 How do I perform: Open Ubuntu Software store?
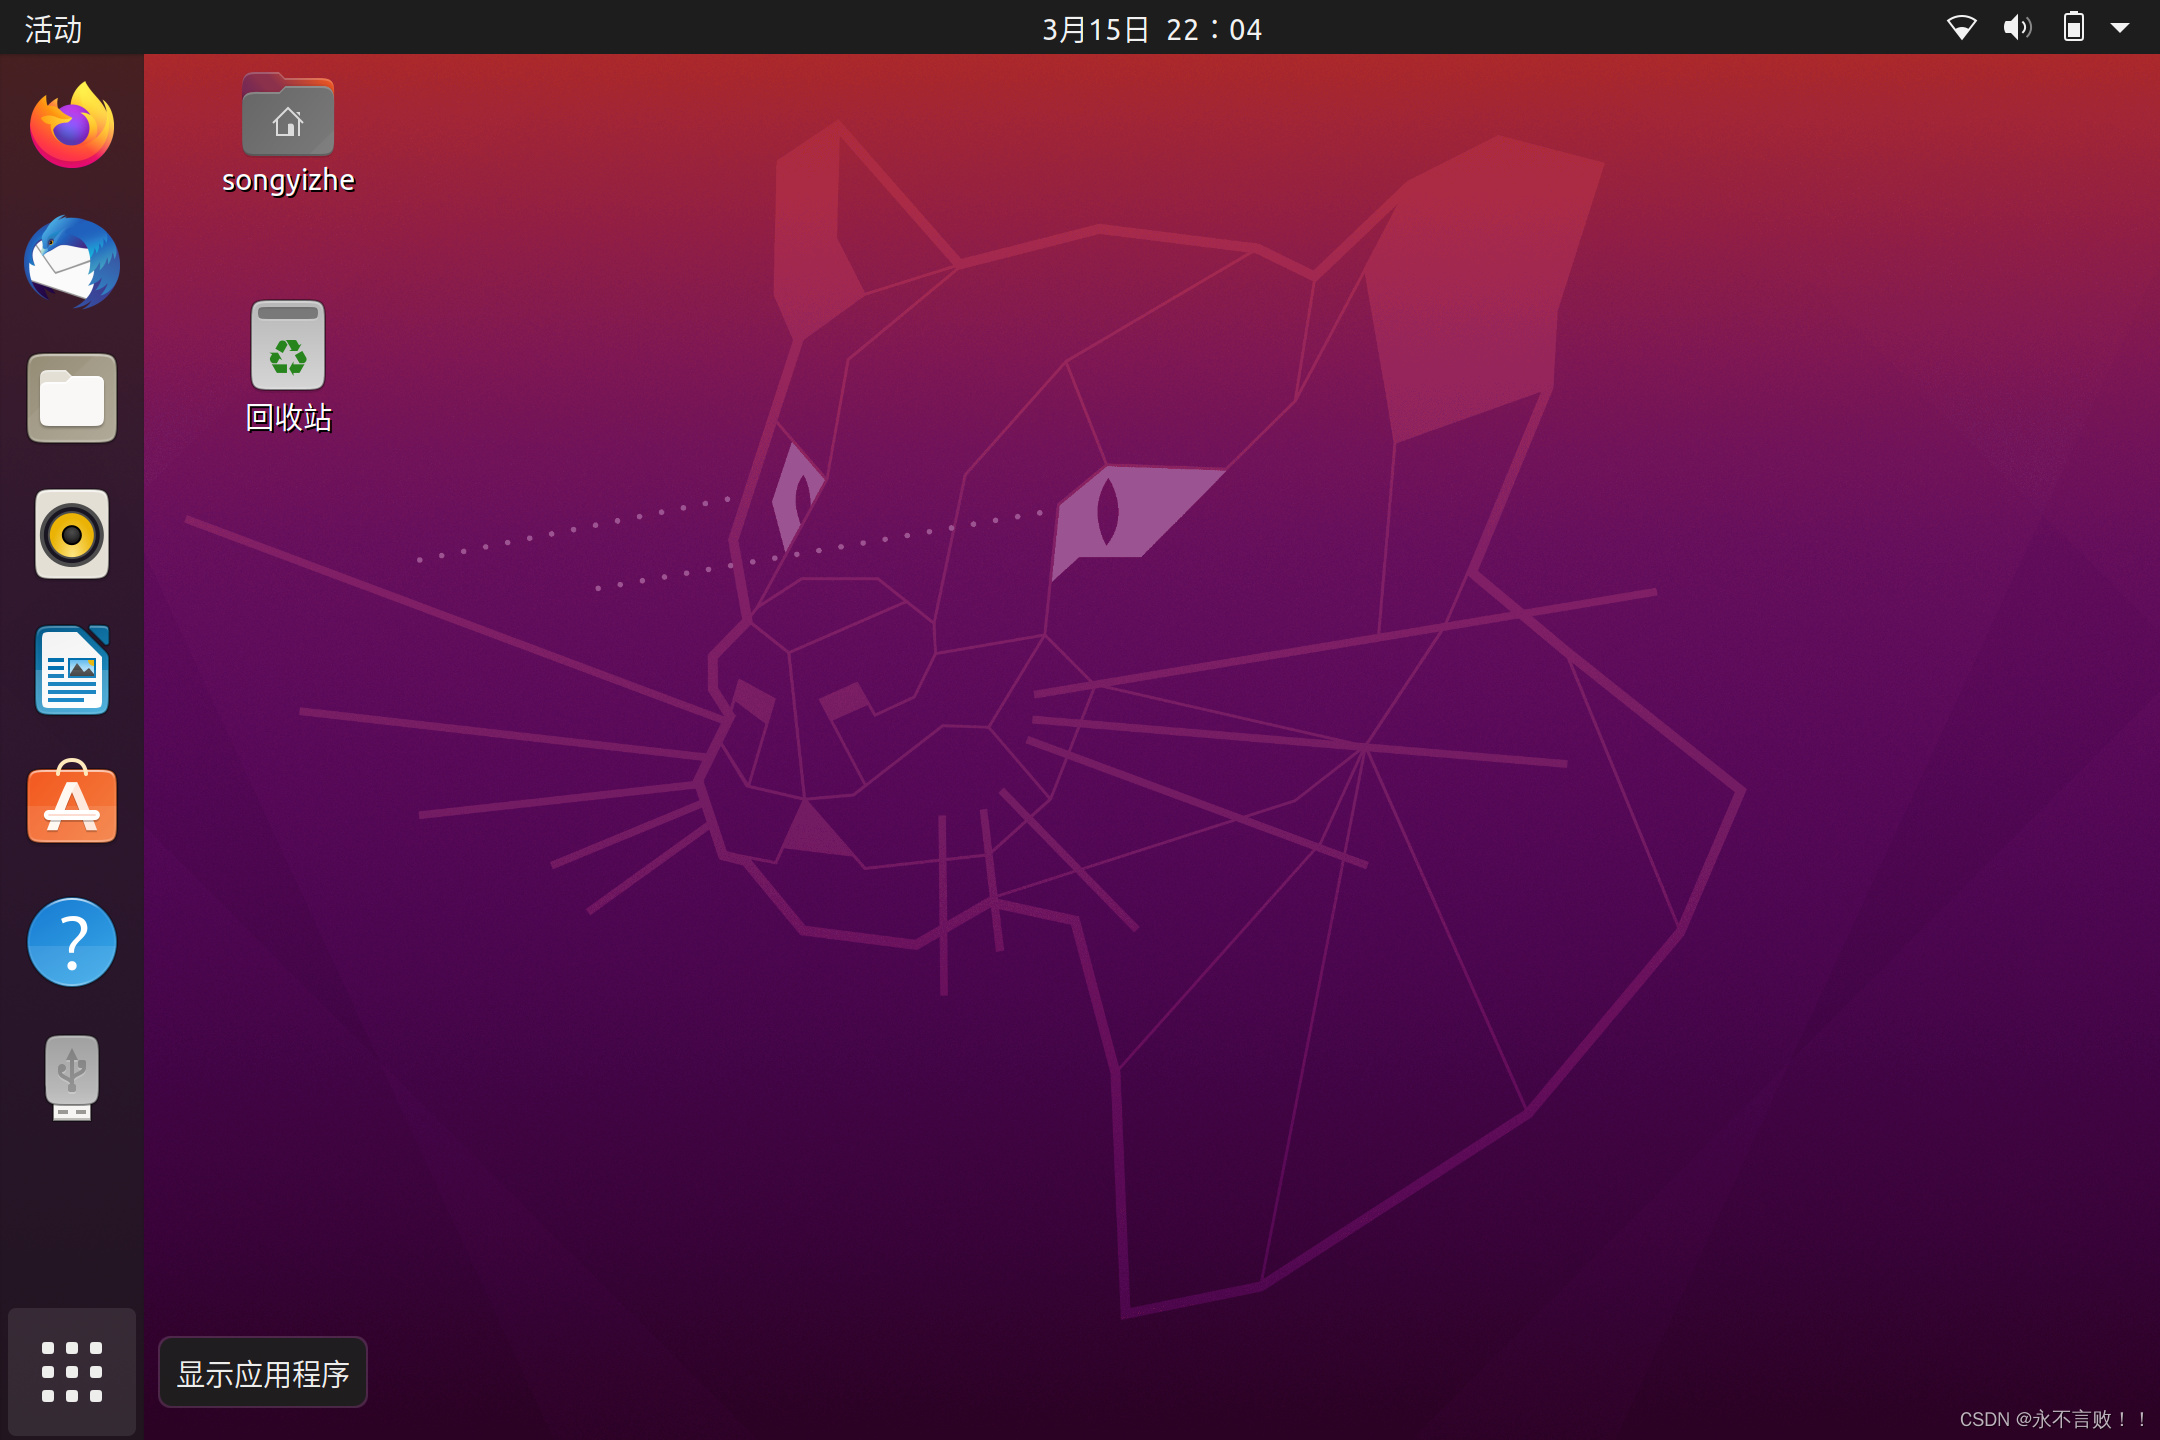[x=72, y=804]
